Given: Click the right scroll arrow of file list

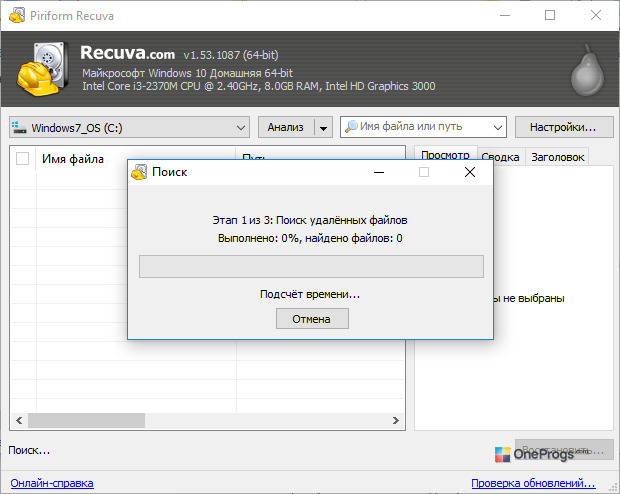Looking at the screenshot, I should tap(395, 420).
